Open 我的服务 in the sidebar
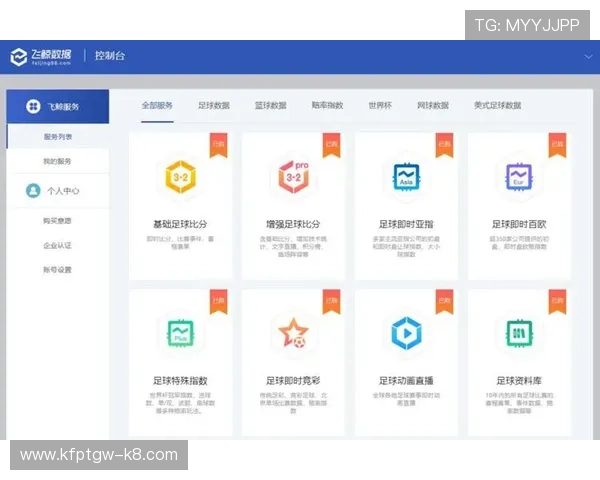Viewport: 600px width, 480px height. pyautogui.click(x=57, y=161)
